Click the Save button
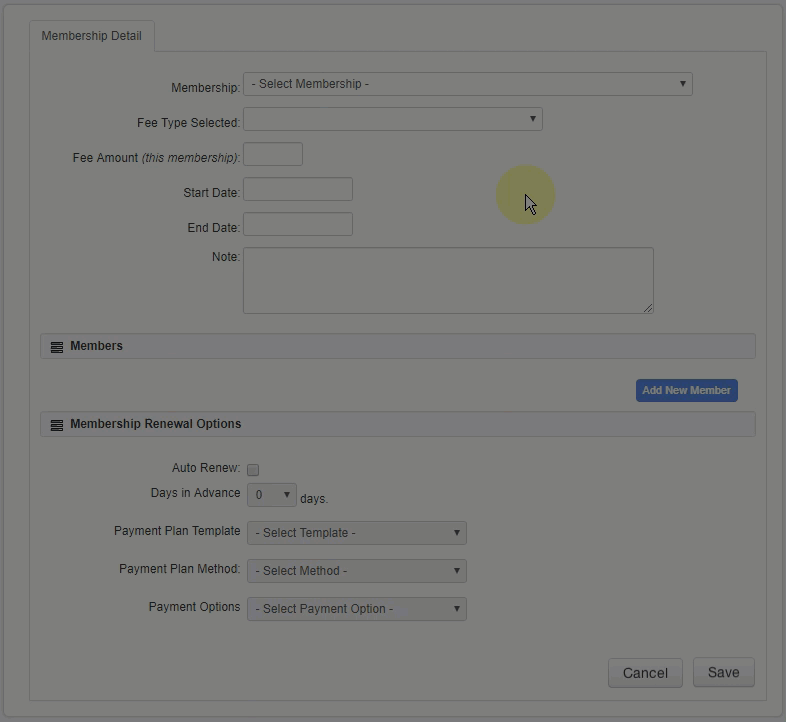This screenshot has width=786, height=722. pos(723,673)
